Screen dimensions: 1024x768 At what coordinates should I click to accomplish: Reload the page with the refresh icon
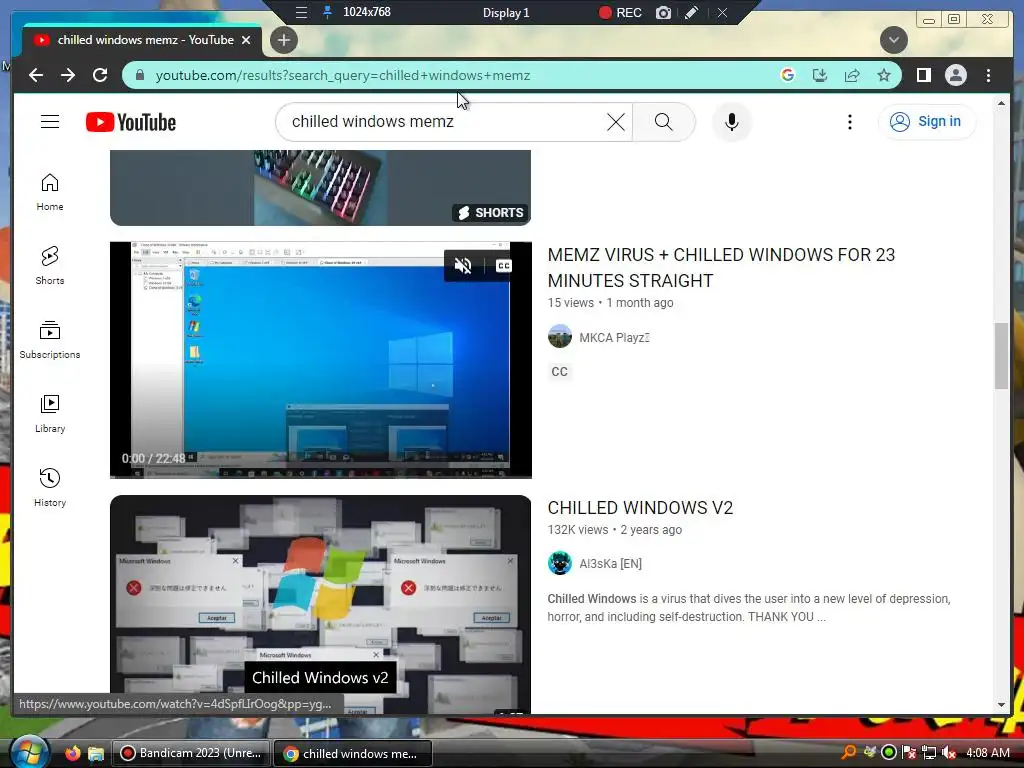tap(100, 76)
